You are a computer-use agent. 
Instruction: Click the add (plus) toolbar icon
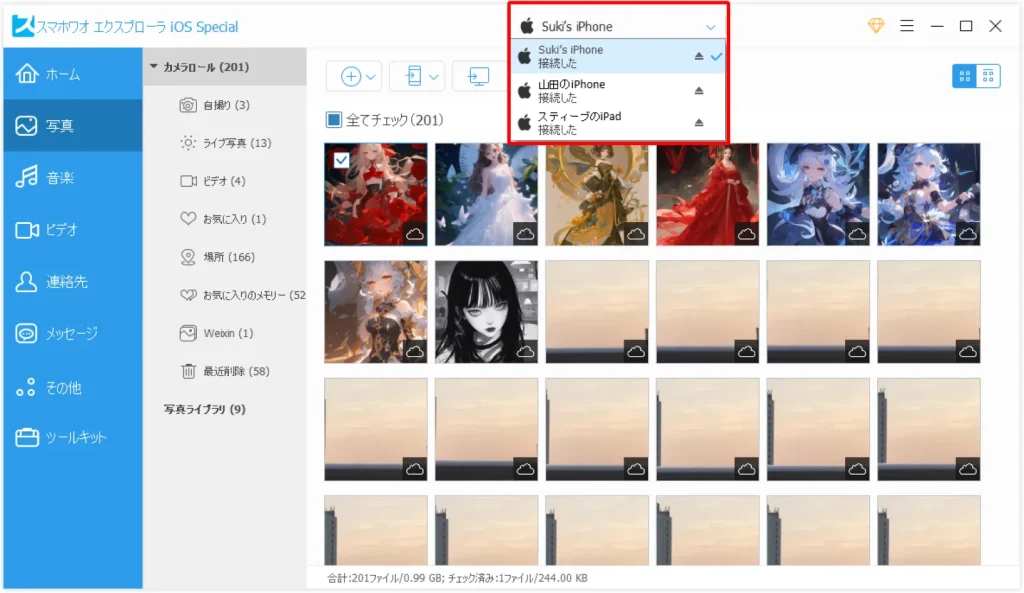point(350,76)
